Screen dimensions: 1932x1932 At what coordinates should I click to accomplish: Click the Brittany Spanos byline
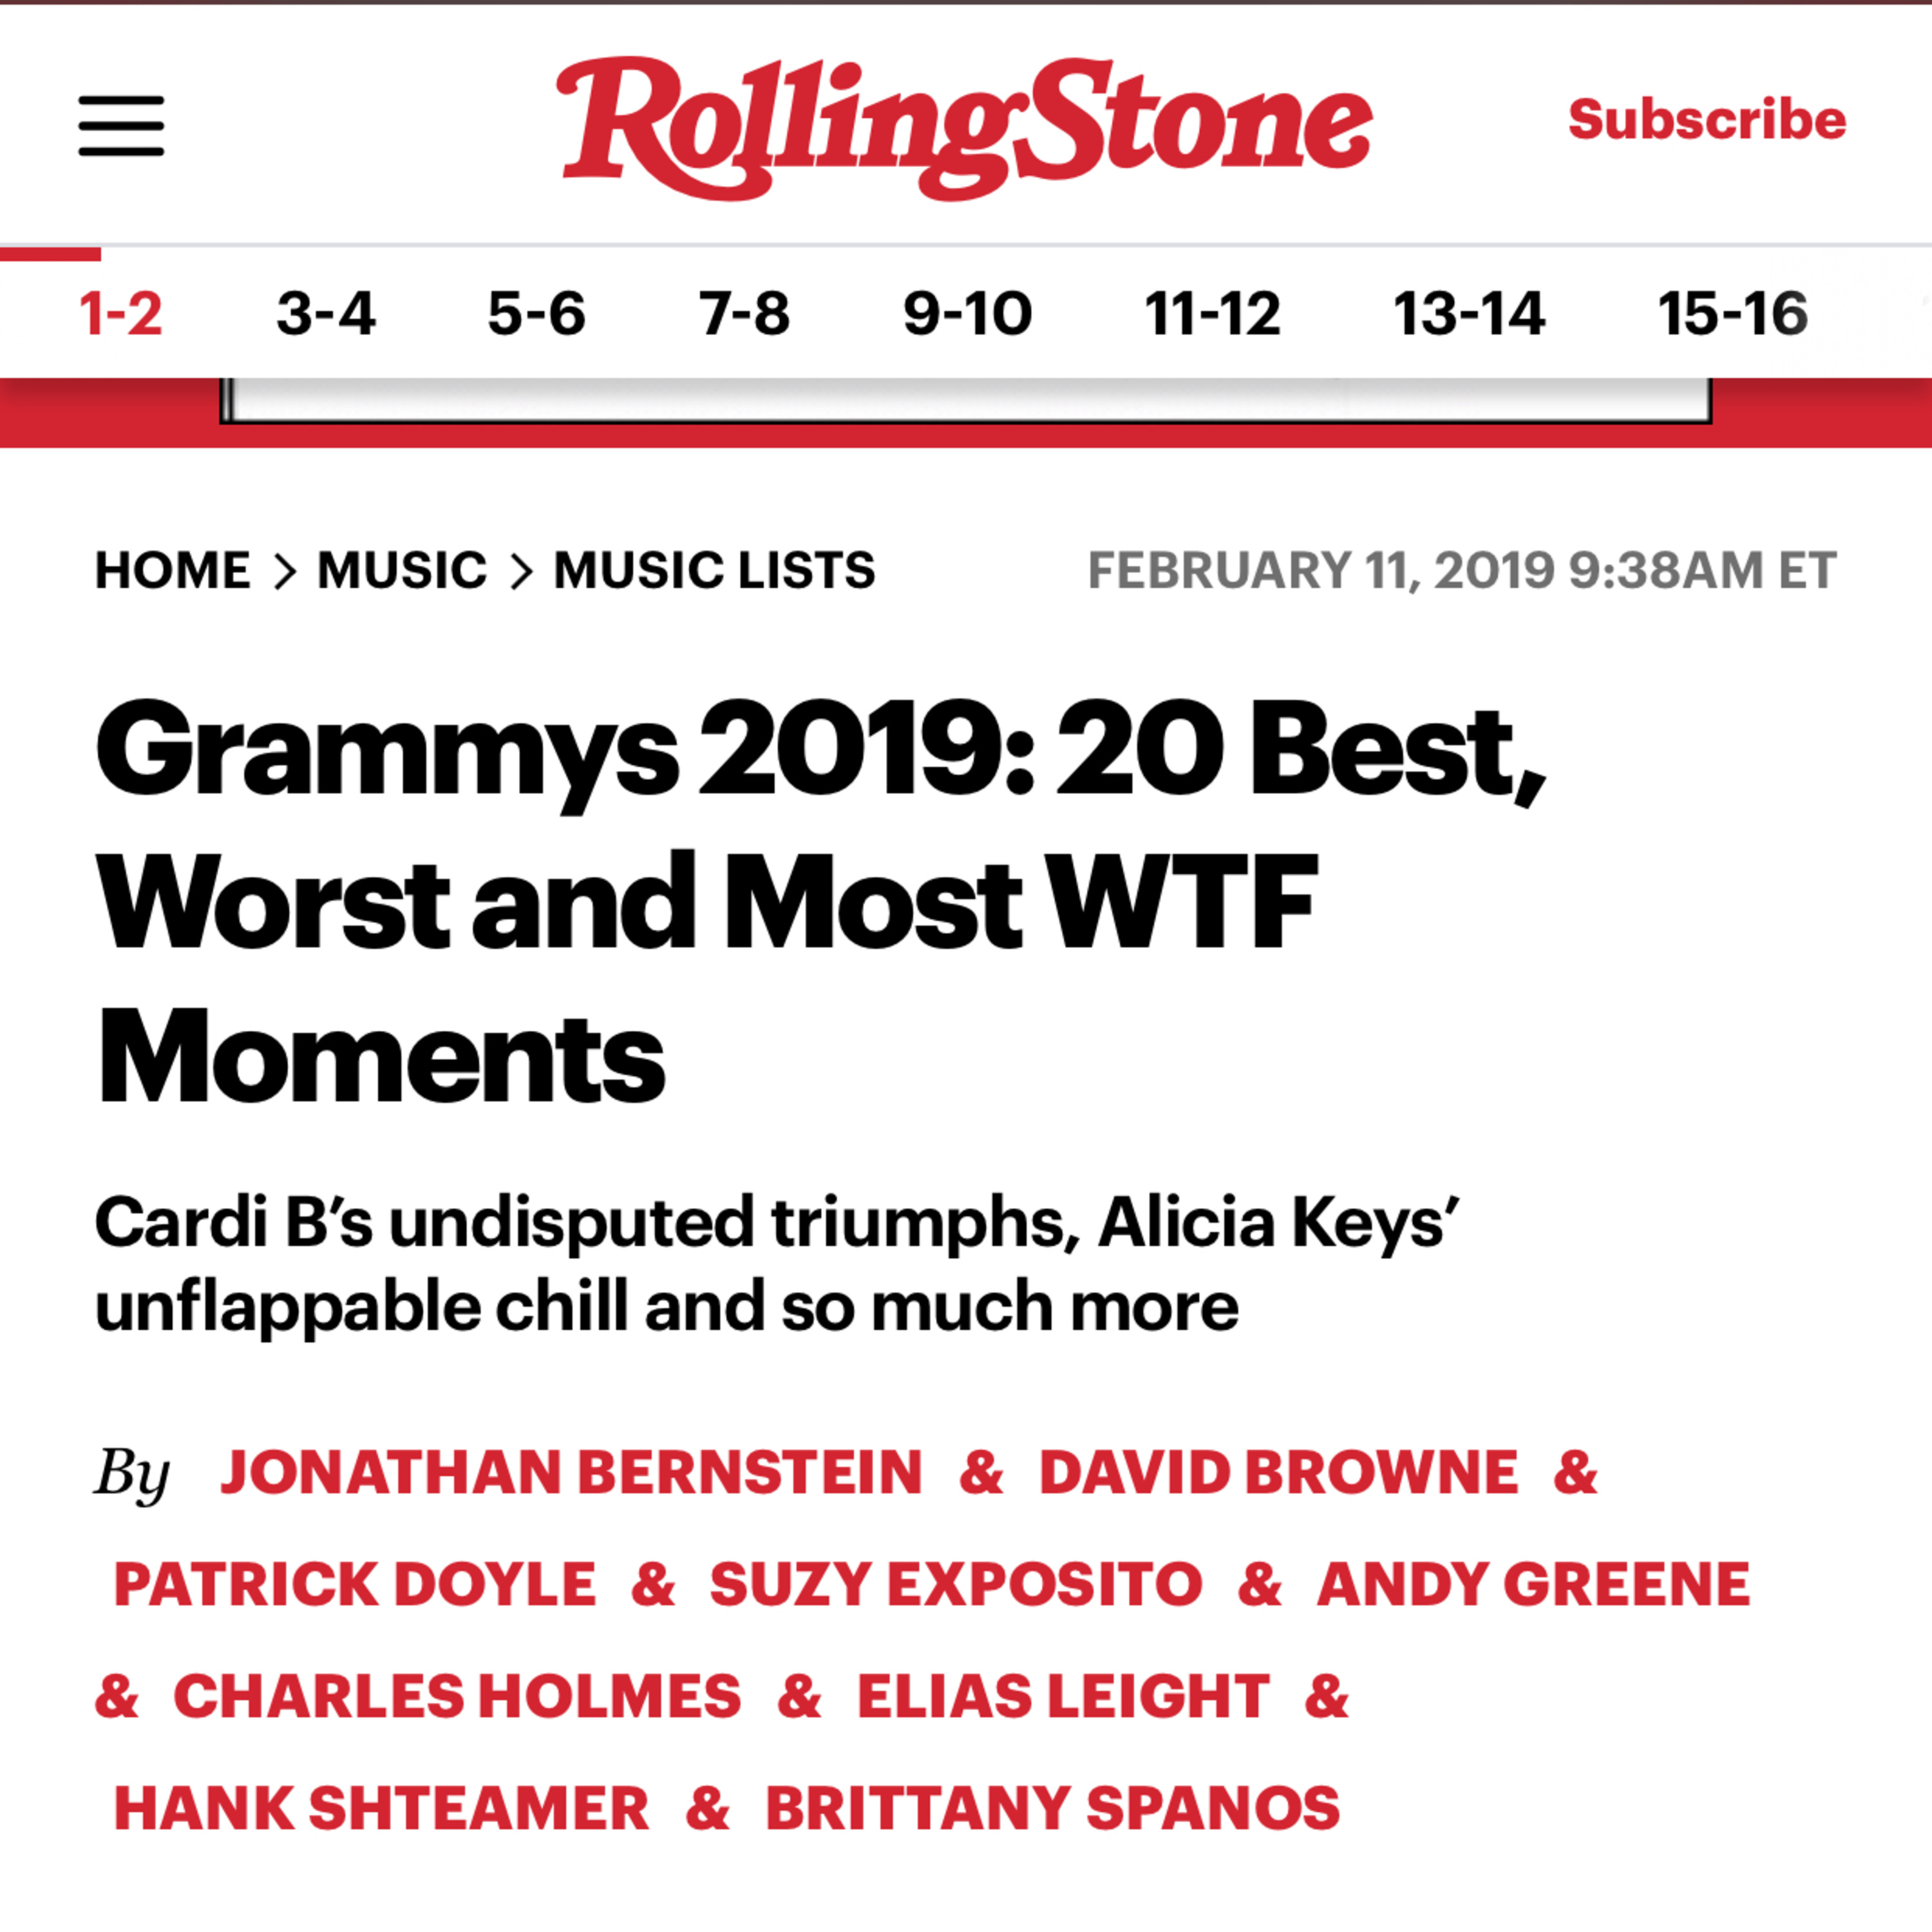pos(1052,1809)
